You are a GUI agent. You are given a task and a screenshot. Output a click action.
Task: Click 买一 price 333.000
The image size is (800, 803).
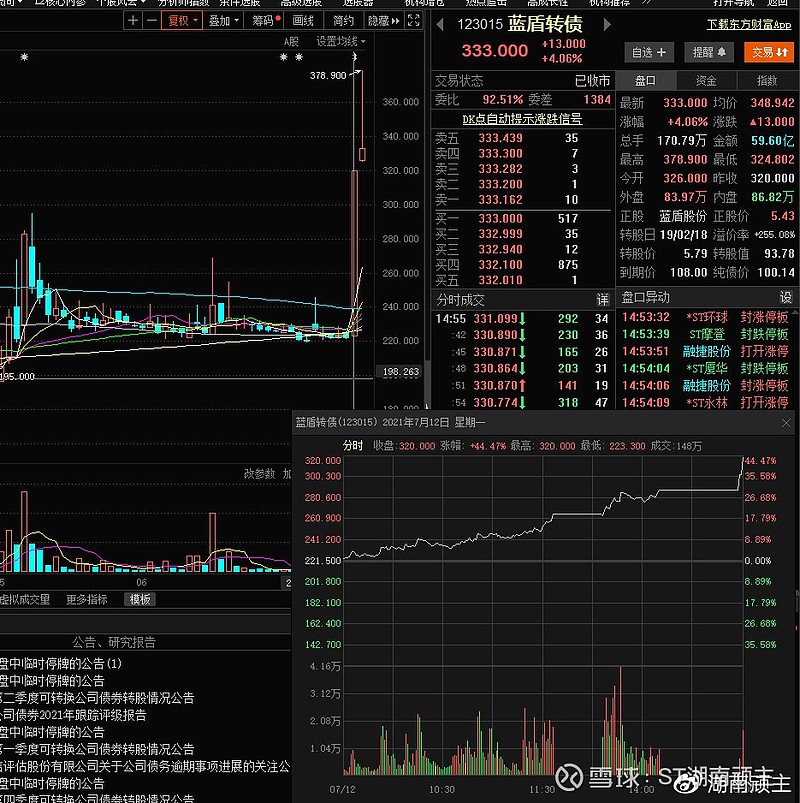coord(500,219)
